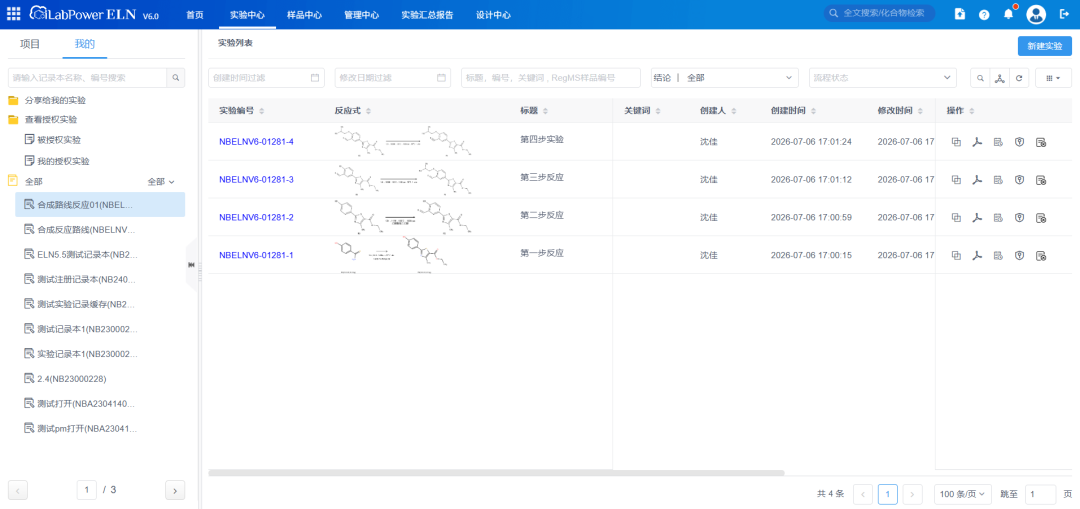
Task: Click the document log icon for NBELNV6-01281-3
Action: pos(997,180)
